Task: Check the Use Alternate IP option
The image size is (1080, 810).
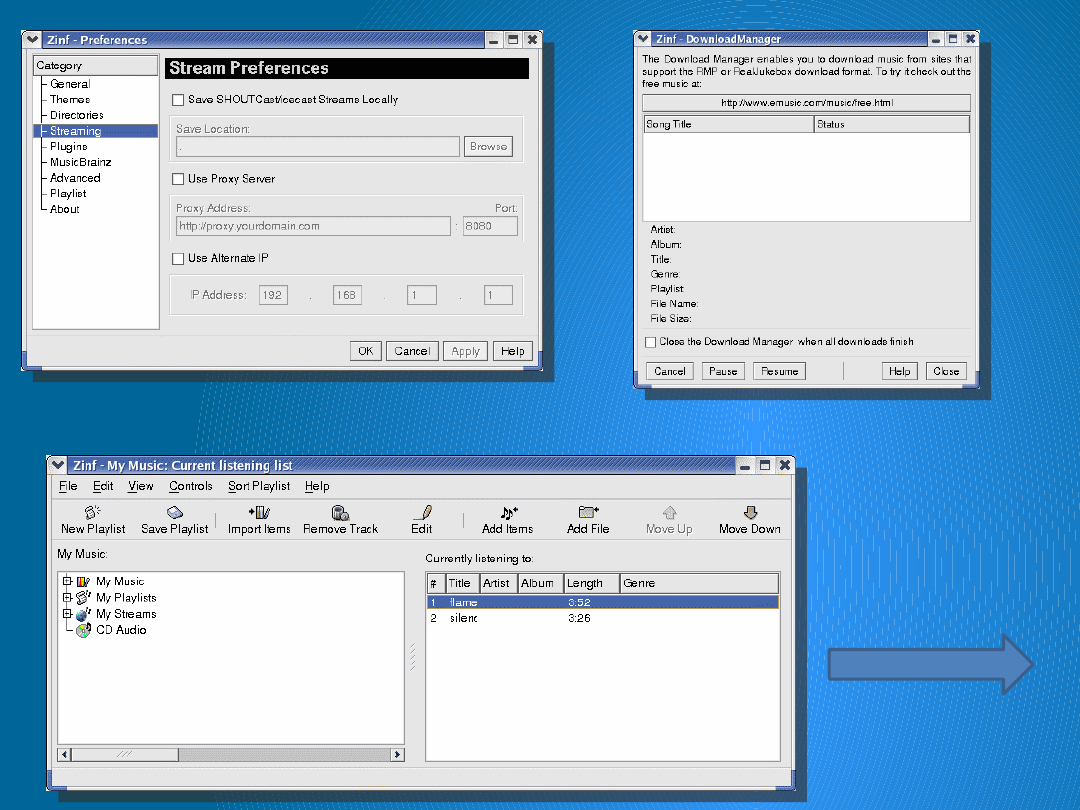Action: pyautogui.click(x=178, y=259)
